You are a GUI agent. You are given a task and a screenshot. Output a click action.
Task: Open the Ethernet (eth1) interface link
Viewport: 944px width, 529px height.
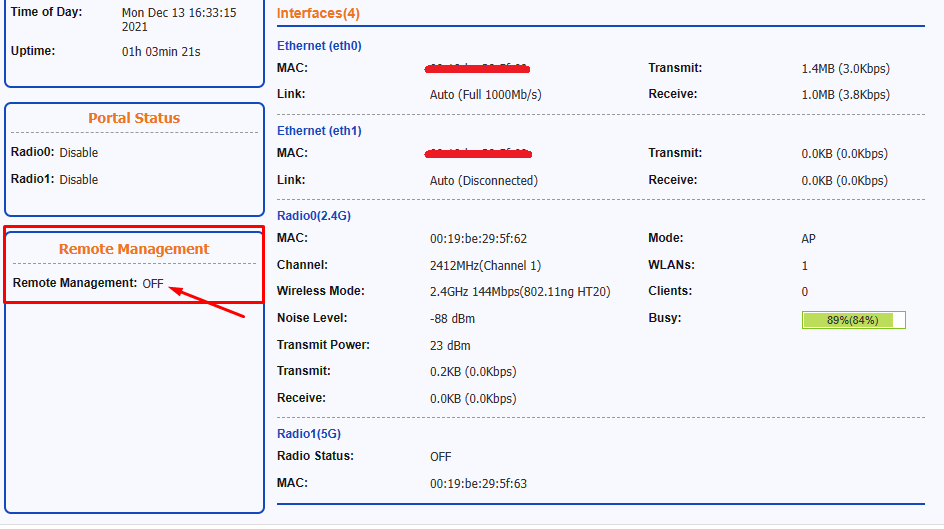click(319, 131)
